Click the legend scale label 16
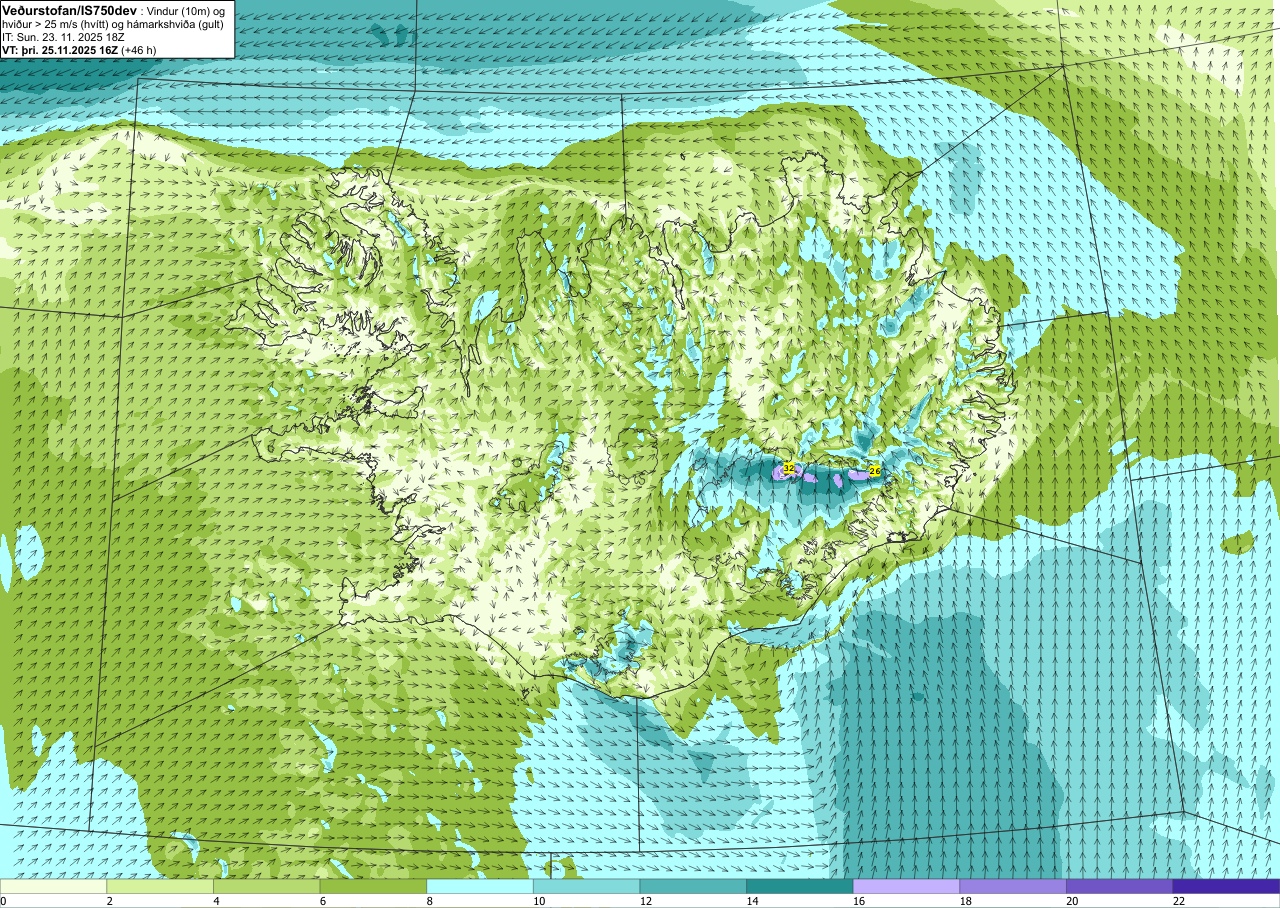This screenshot has height=908, width=1280. 859,901
